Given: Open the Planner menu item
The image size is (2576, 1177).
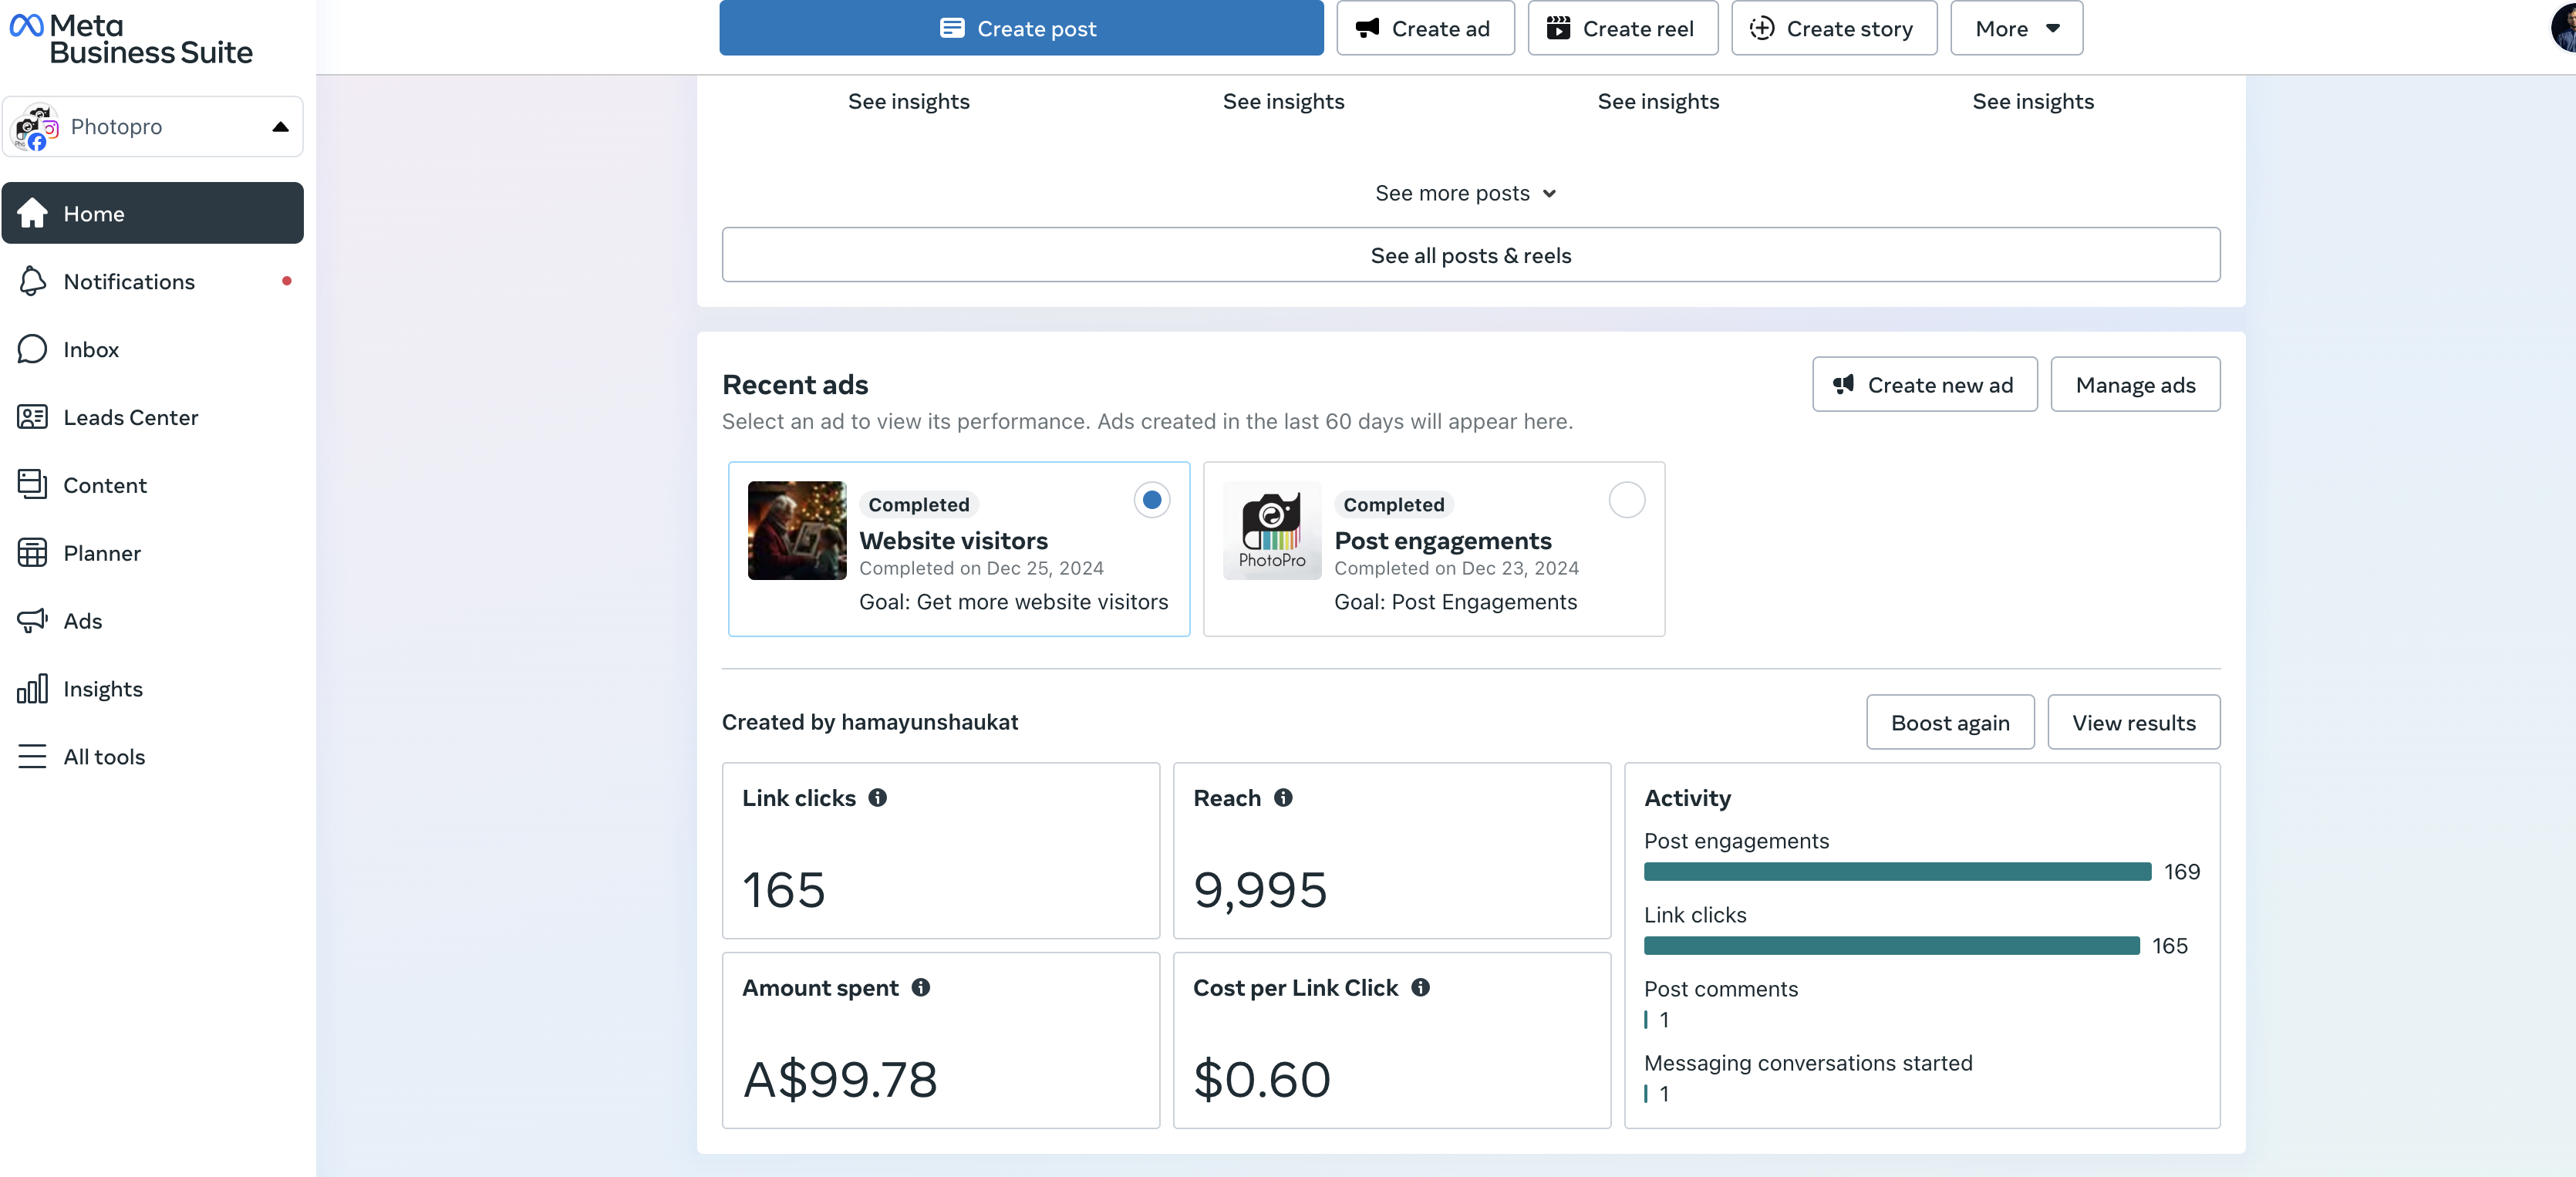Looking at the screenshot, I should (102, 553).
